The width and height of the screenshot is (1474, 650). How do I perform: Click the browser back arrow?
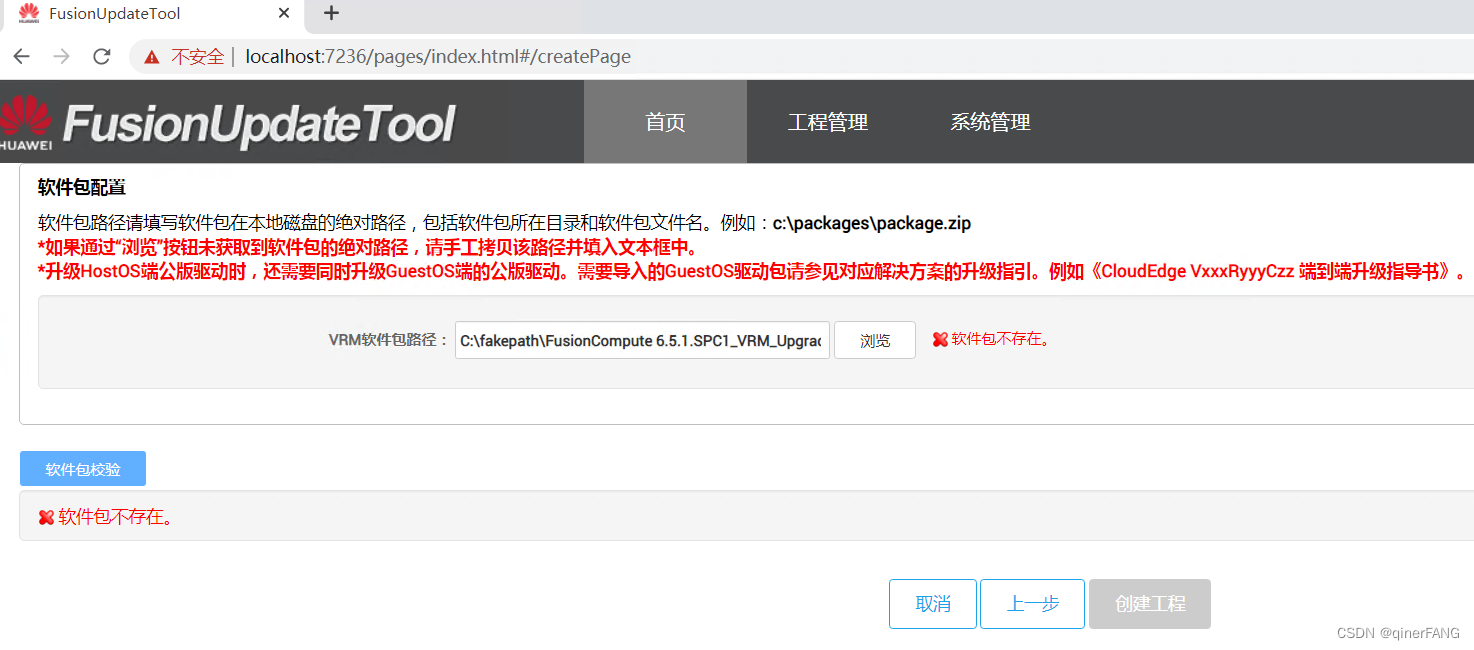(x=22, y=56)
